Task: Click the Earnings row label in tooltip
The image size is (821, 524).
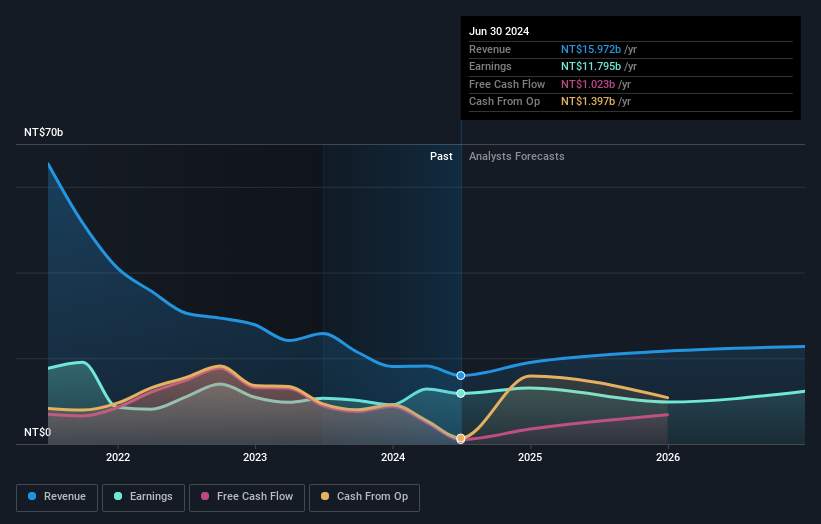Action: tap(491, 66)
